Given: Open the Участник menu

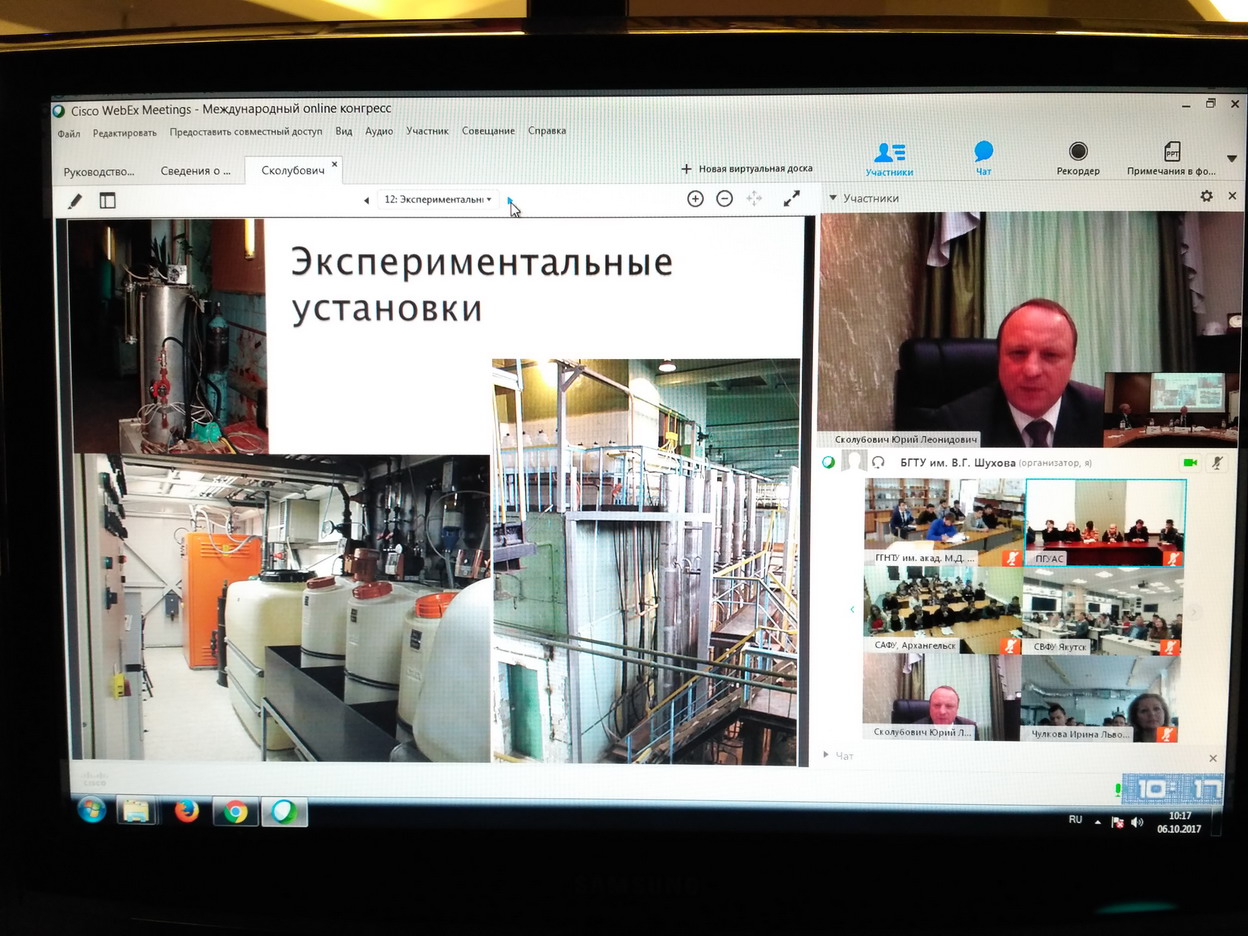Looking at the screenshot, I should click(427, 131).
